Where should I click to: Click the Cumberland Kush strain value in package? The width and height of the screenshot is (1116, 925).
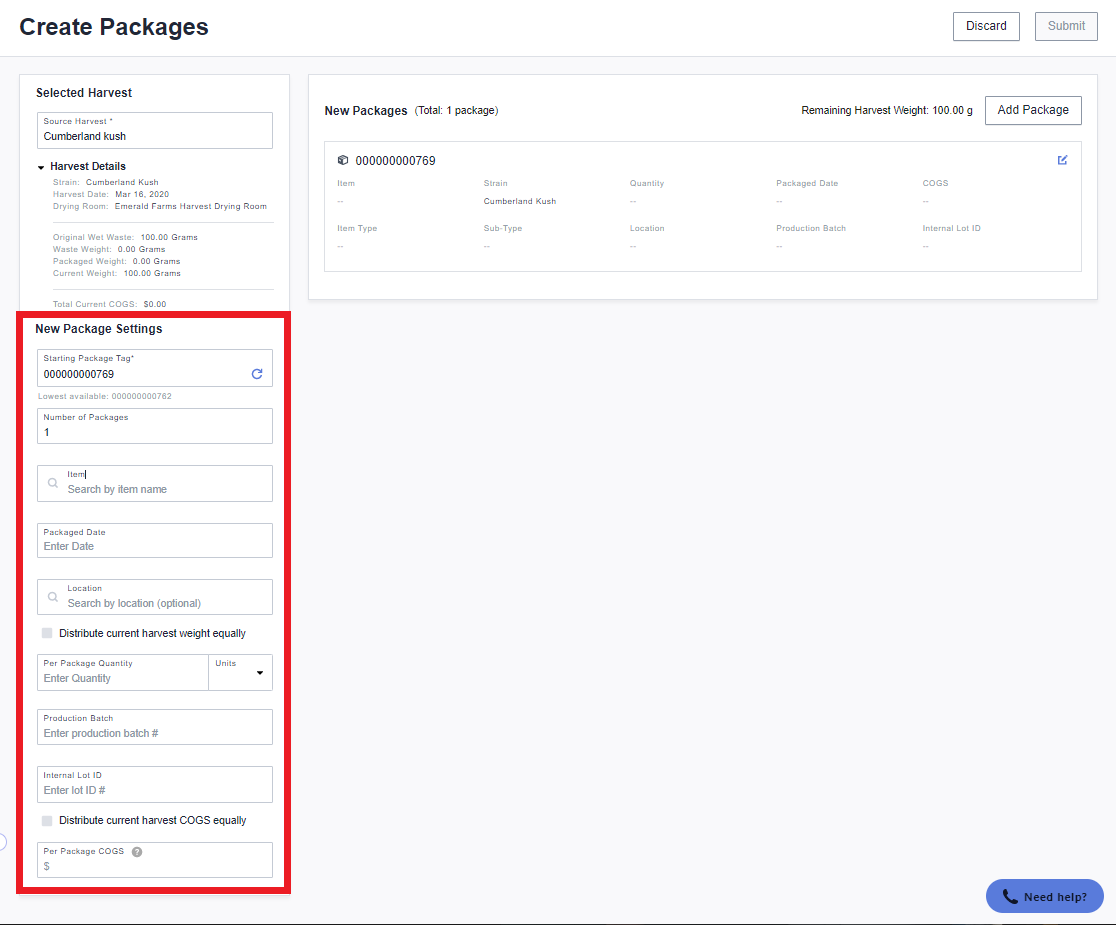point(520,201)
